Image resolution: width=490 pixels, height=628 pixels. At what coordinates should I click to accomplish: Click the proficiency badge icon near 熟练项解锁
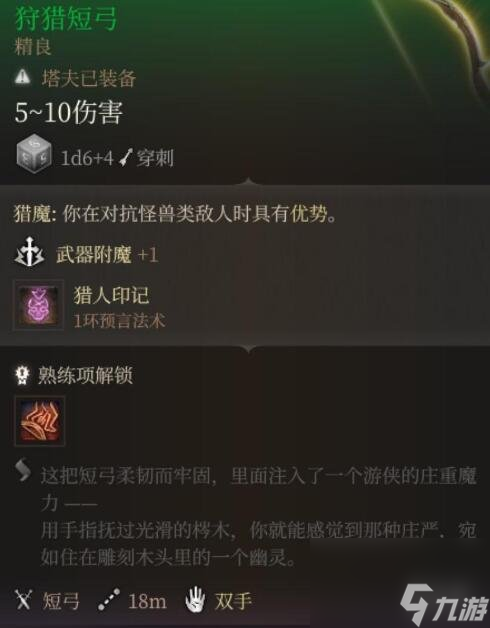point(22,375)
